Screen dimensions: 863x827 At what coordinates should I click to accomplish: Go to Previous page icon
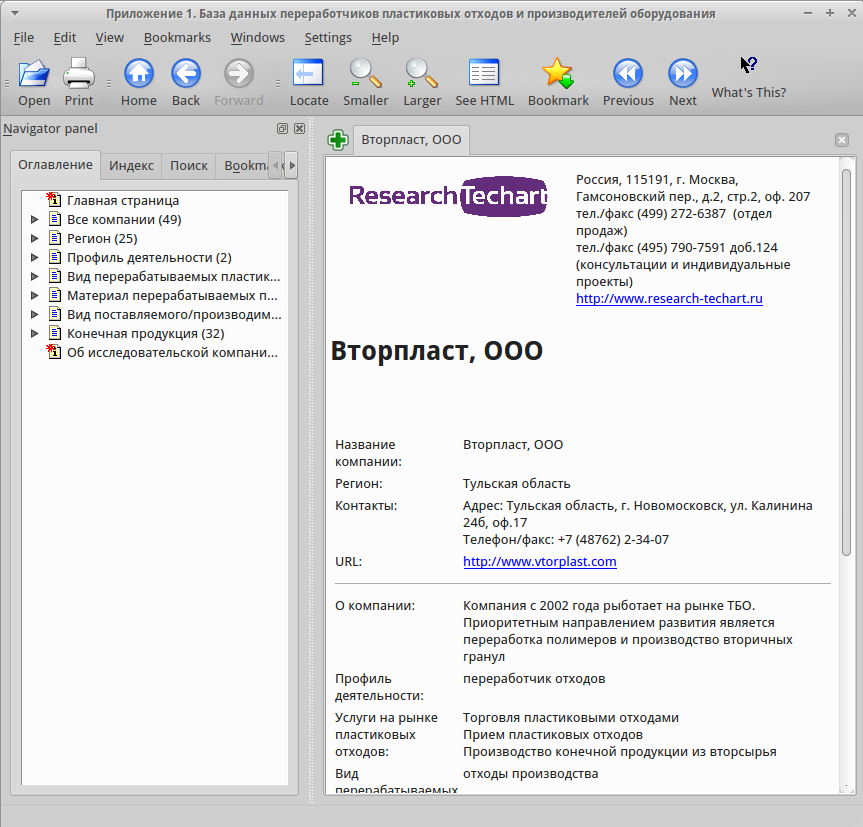pos(627,74)
